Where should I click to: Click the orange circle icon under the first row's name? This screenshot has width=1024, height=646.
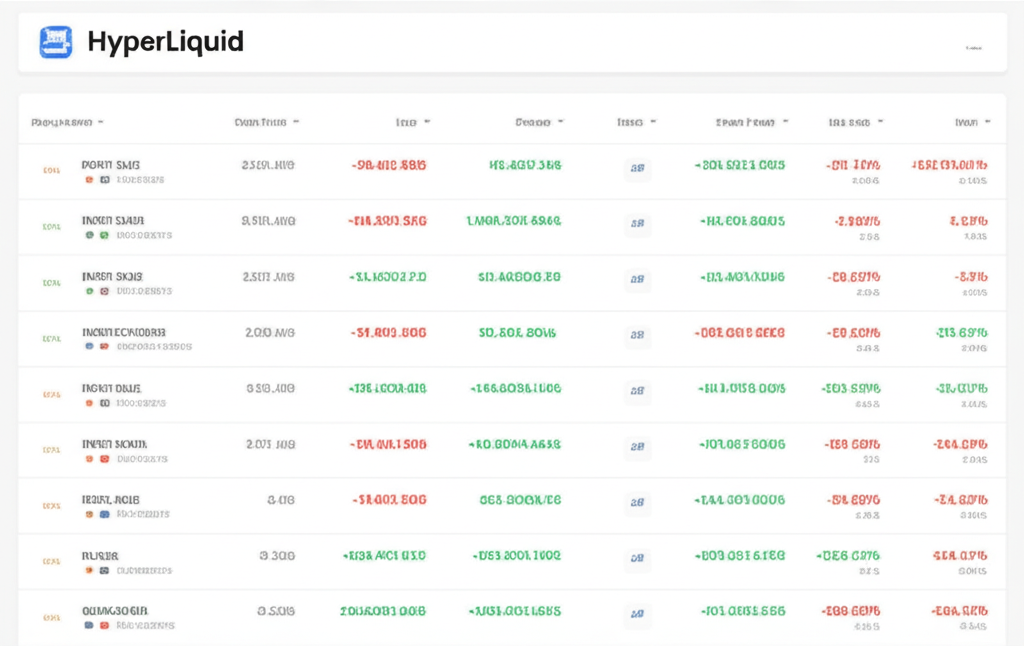[x=89, y=180]
